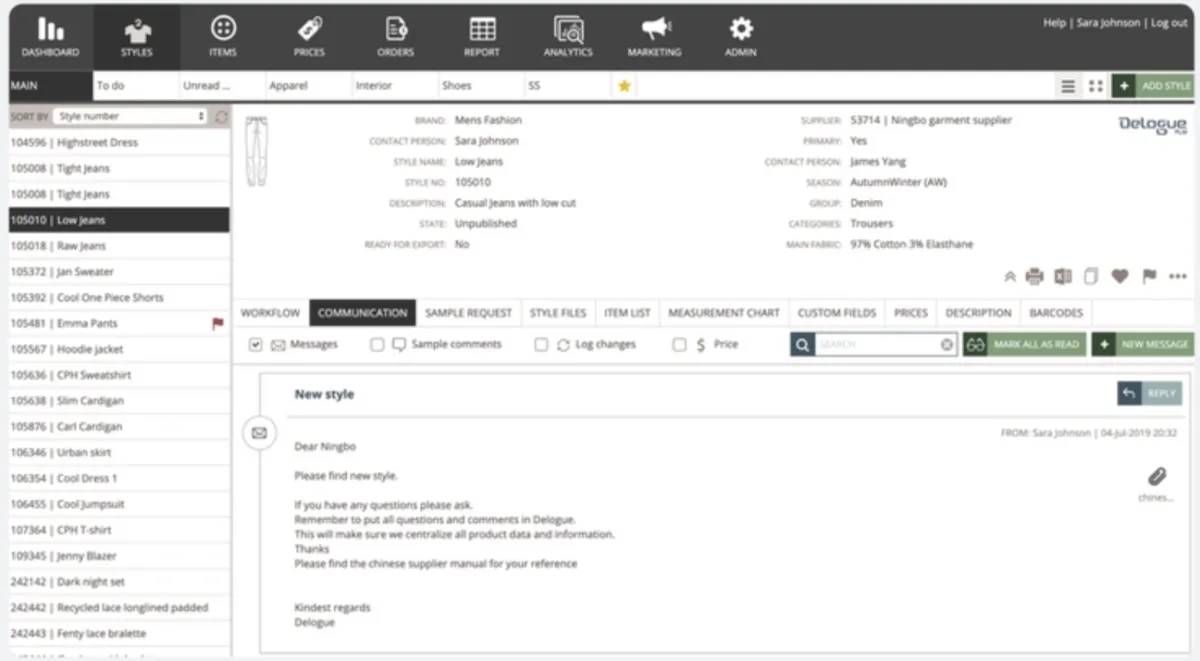This screenshot has height=661, width=1200.
Task: Mark style as favorite with heart icon
Action: [1119, 276]
